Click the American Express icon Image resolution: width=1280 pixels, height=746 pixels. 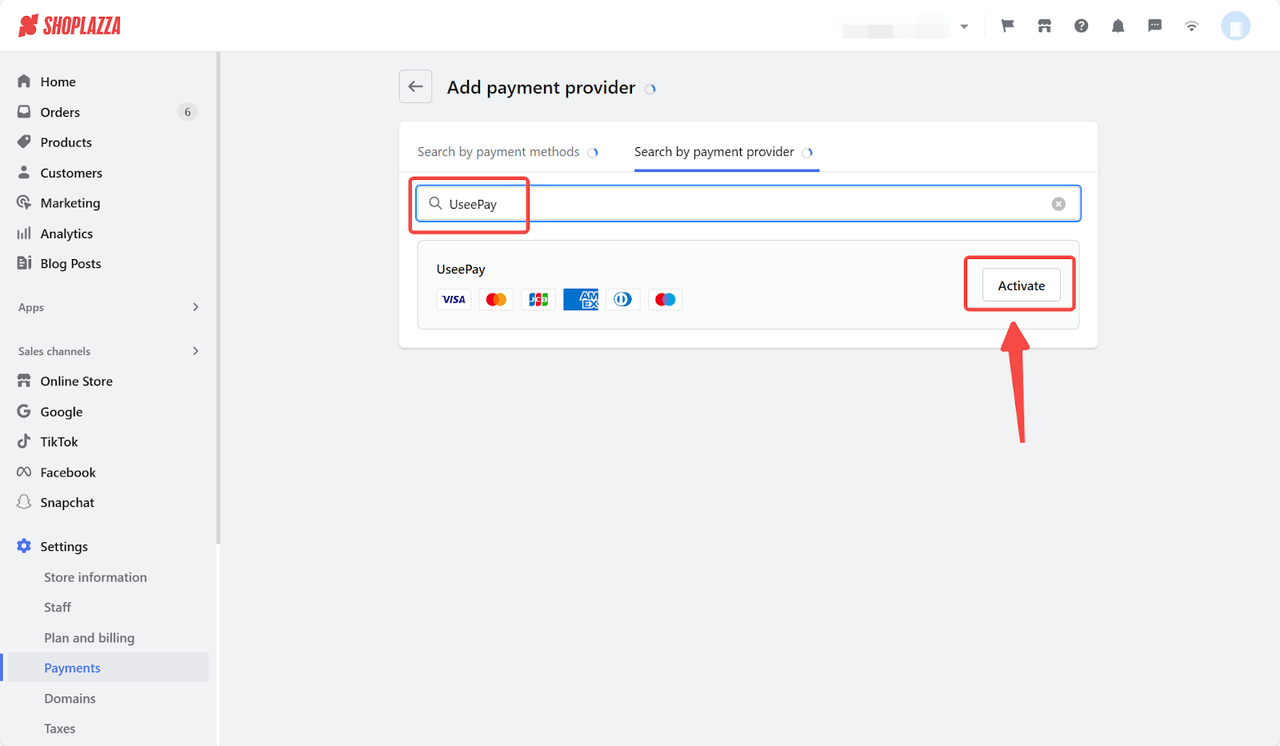tap(581, 299)
